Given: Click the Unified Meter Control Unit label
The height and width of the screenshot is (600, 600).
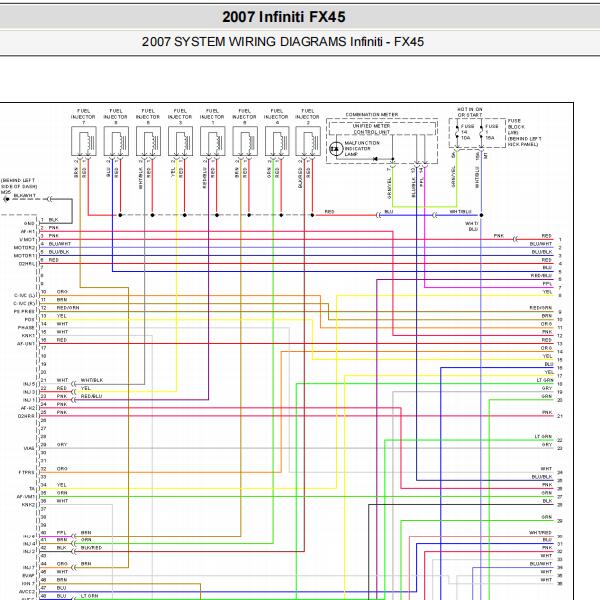Looking at the screenshot, I should [371, 129].
